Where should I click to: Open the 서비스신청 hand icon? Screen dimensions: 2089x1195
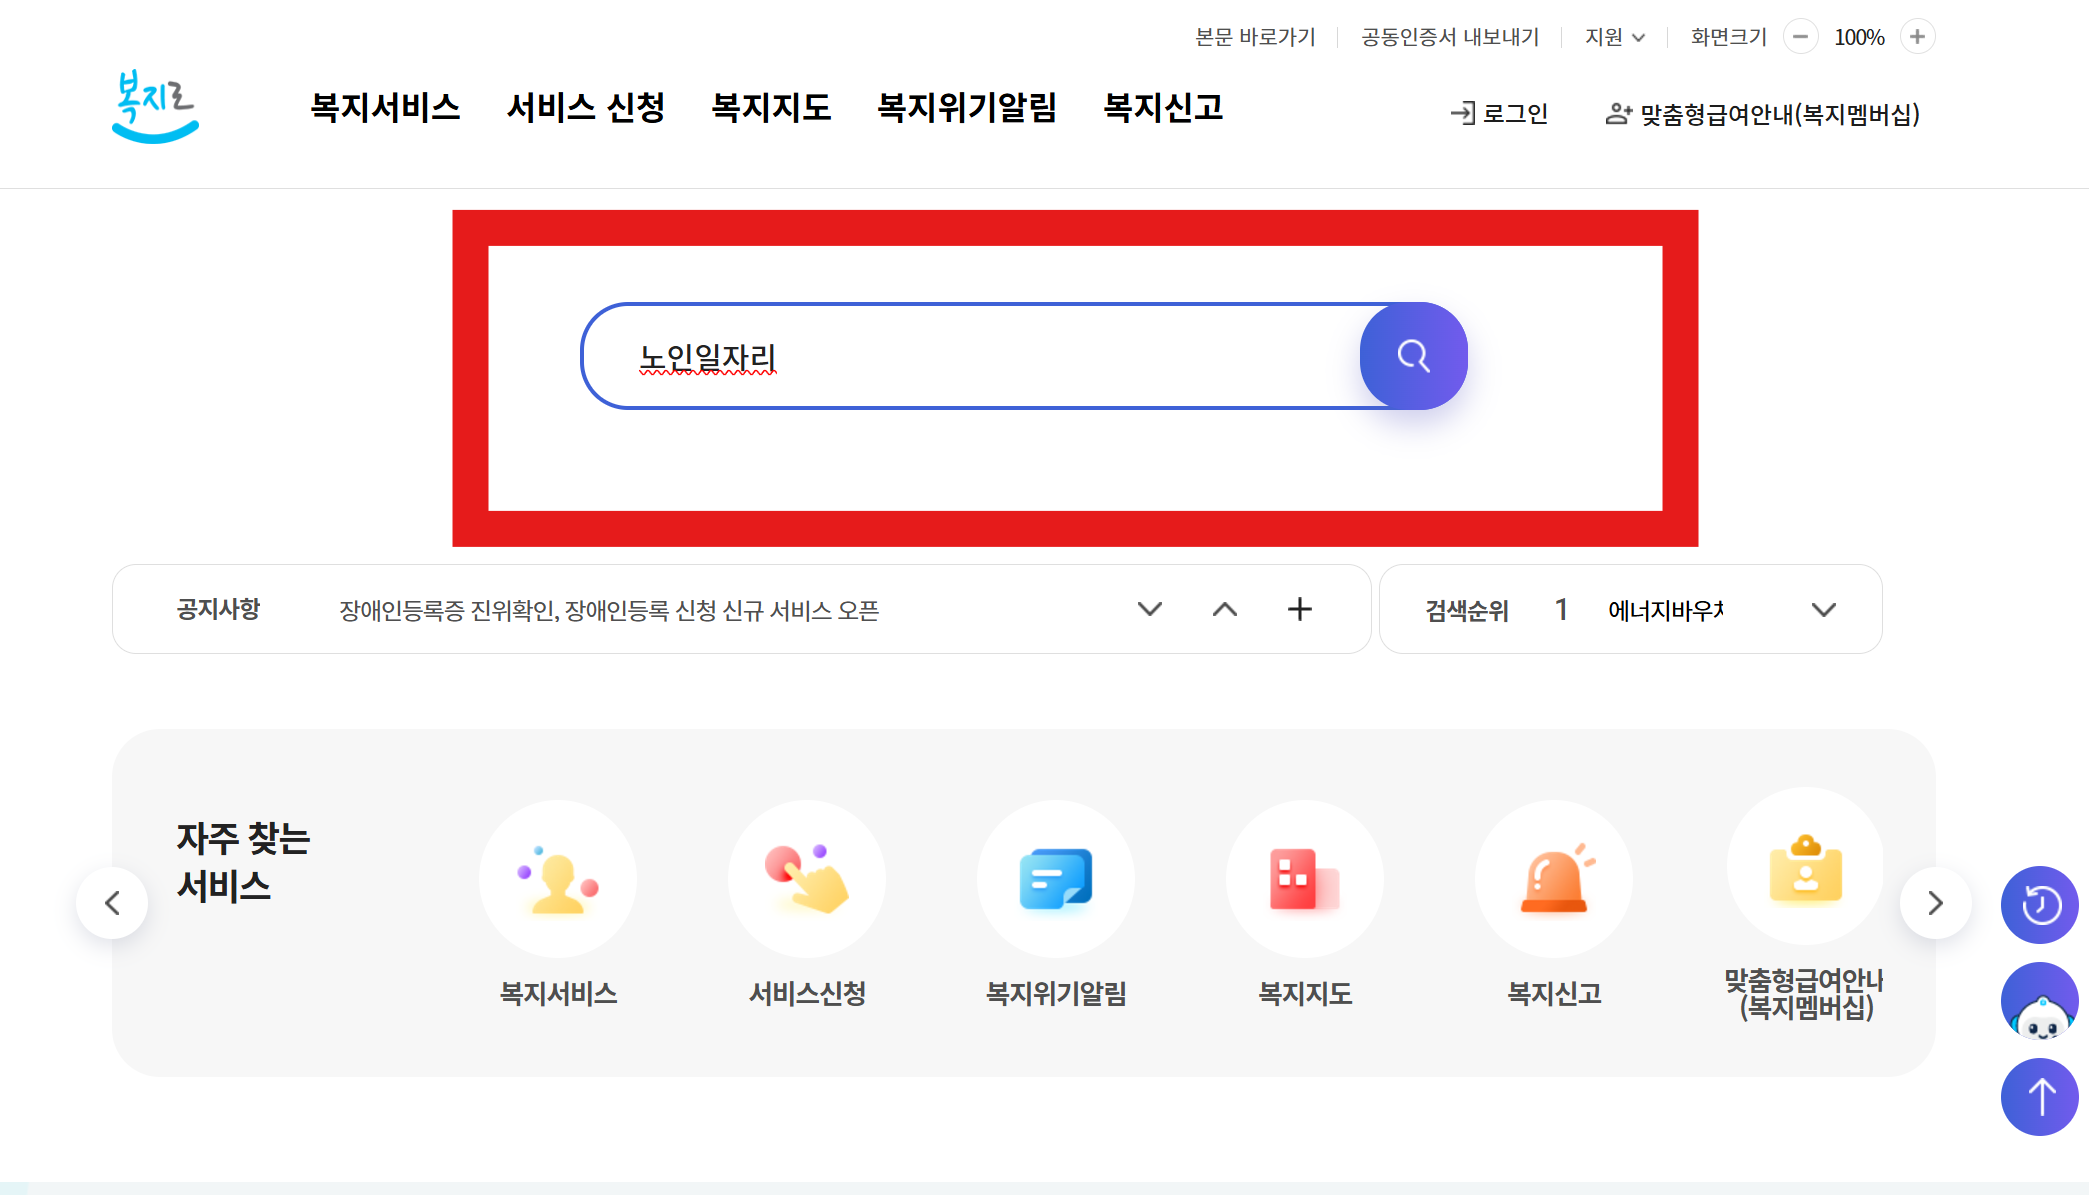click(806, 879)
